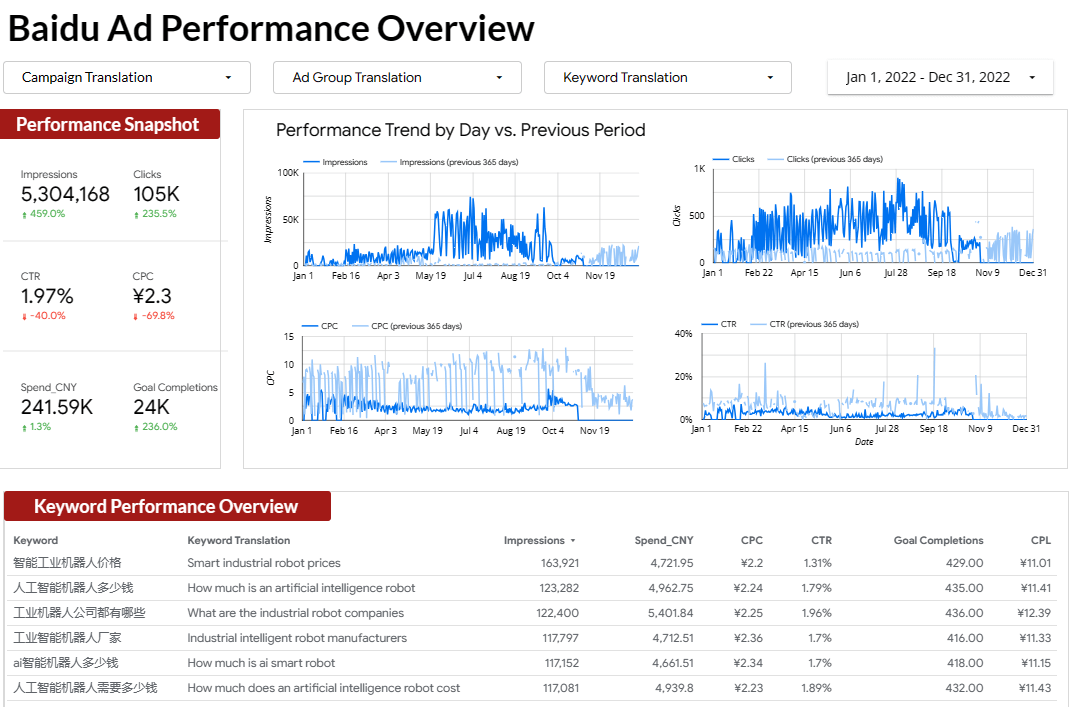Click the green arrow under Spend_CNY

click(24, 427)
